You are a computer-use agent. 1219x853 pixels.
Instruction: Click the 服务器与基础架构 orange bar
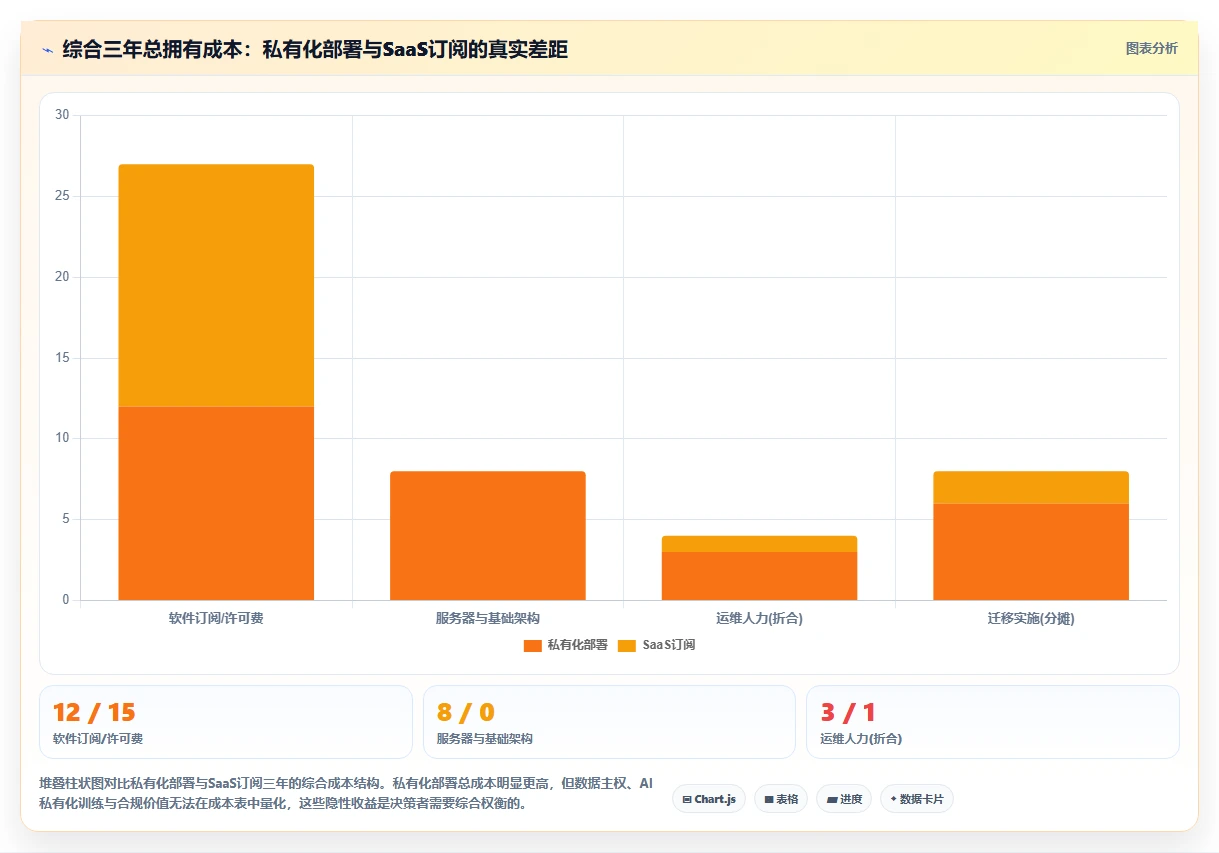488,535
